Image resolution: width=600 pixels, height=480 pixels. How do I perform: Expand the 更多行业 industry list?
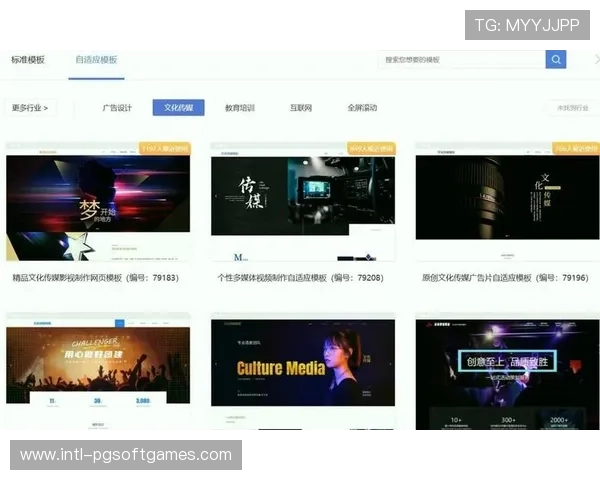click(x=30, y=108)
